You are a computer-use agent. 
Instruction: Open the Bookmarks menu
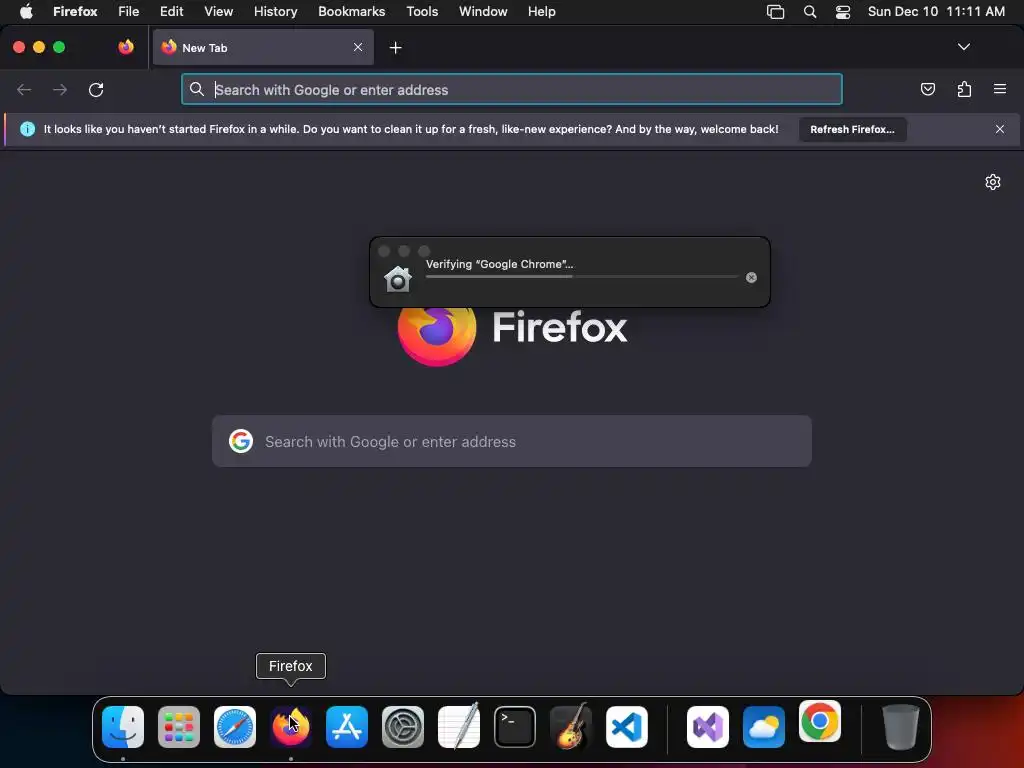click(x=351, y=11)
